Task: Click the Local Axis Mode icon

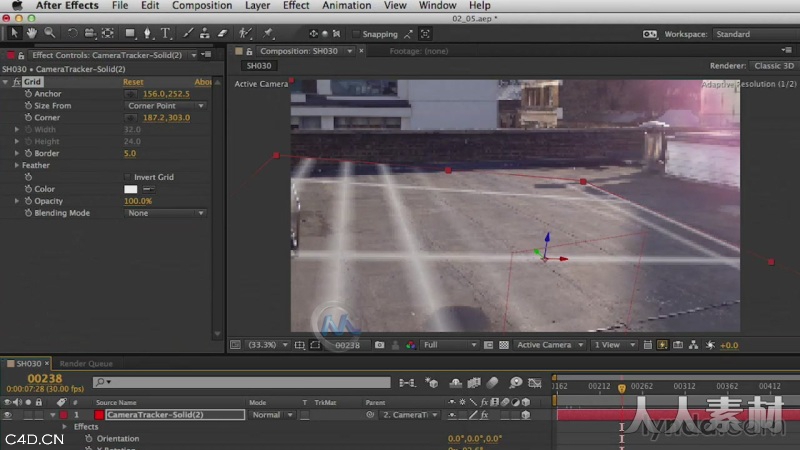Action: coord(313,34)
